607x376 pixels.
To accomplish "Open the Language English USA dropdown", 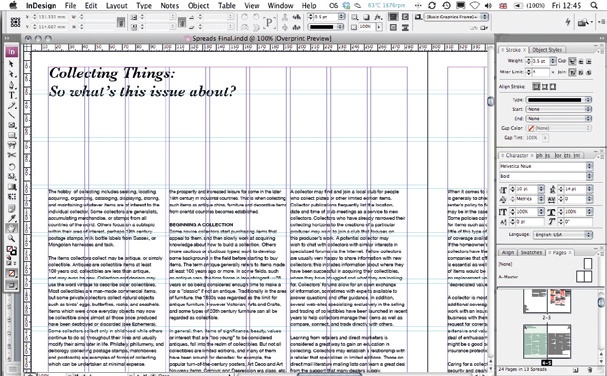I will [x=562, y=235].
